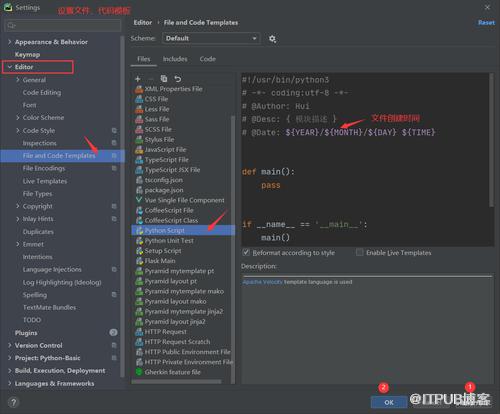Select the JavaScript File template icon
500x414 pixels.
tap(139, 150)
